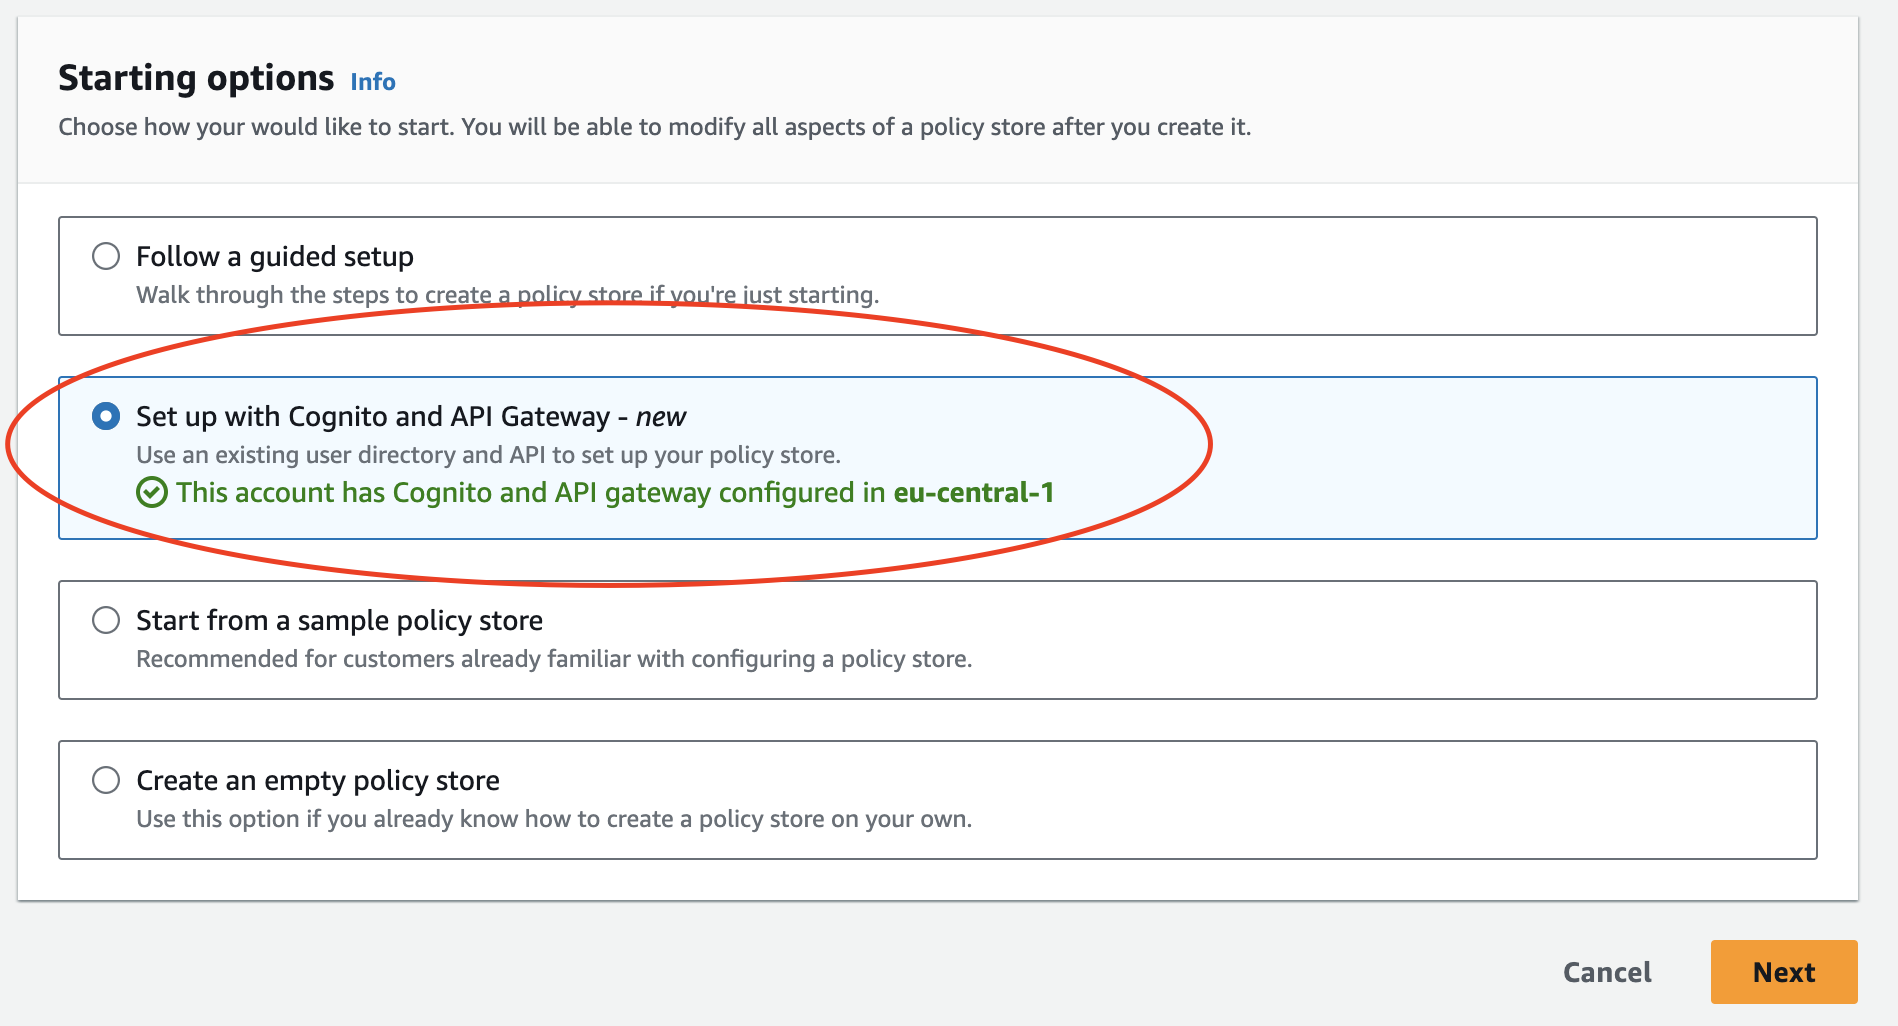Click the green checkmark status icon
This screenshot has height=1026, width=1898.
pos(152,492)
